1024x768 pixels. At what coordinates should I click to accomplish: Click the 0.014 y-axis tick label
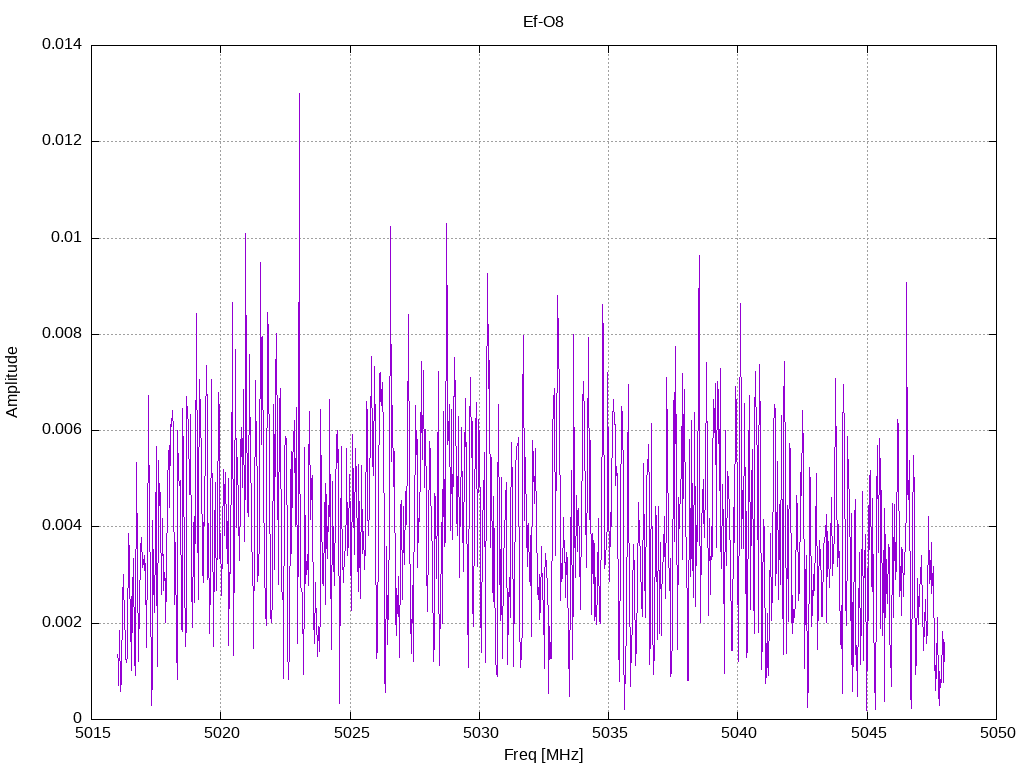pyautogui.click(x=62, y=44)
